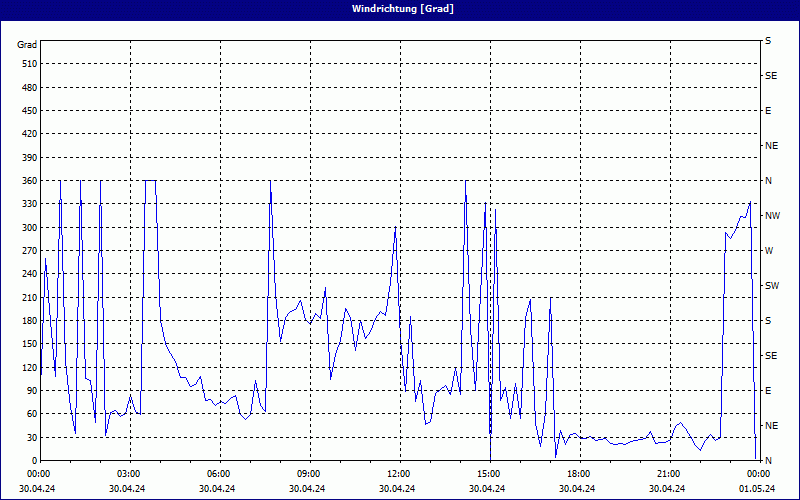
Task: Select the 06:00 time label on x-axis
Action: pyautogui.click(x=219, y=473)
